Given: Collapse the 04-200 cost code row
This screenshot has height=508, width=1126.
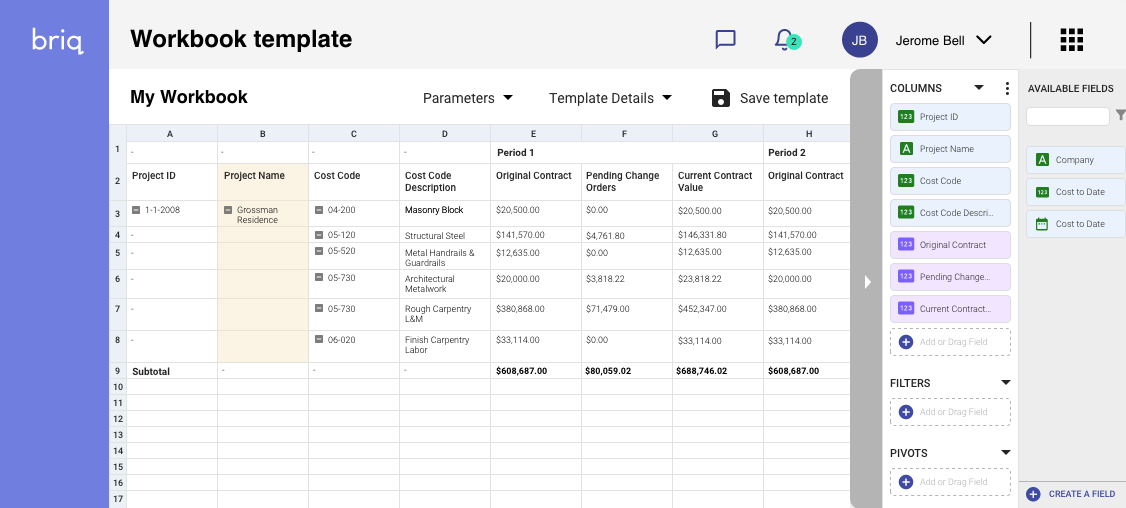Looking at the screenshot, I should point(319,211).
